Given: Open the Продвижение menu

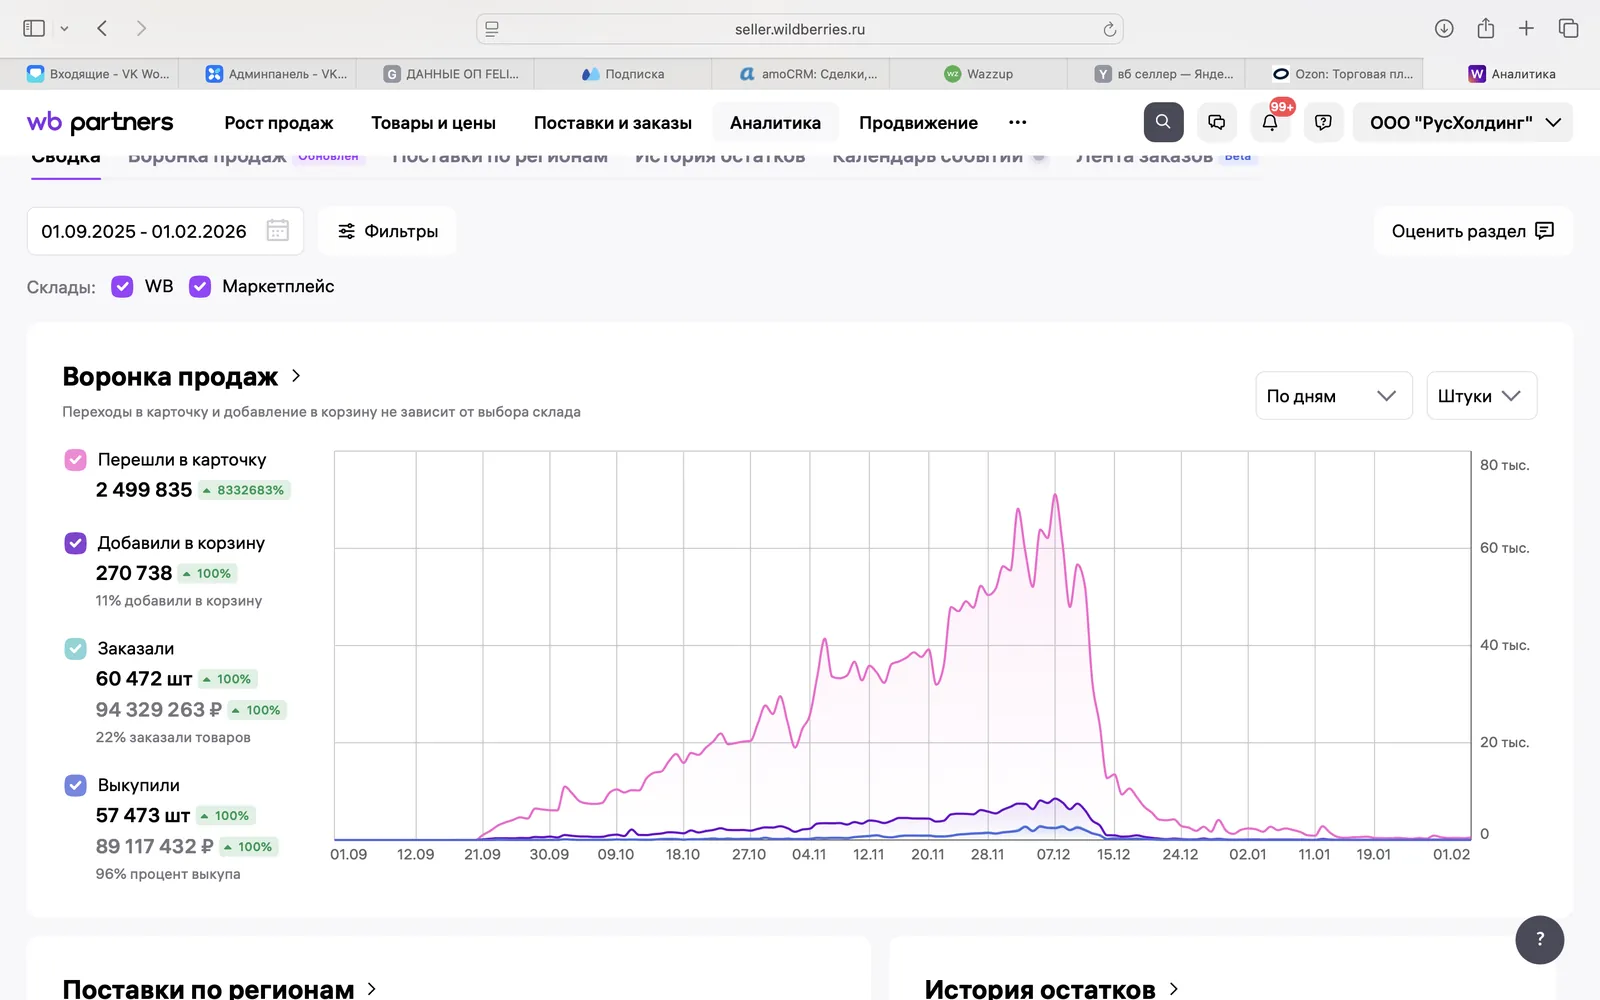Looking at the screenshot, I should (918, 122).
